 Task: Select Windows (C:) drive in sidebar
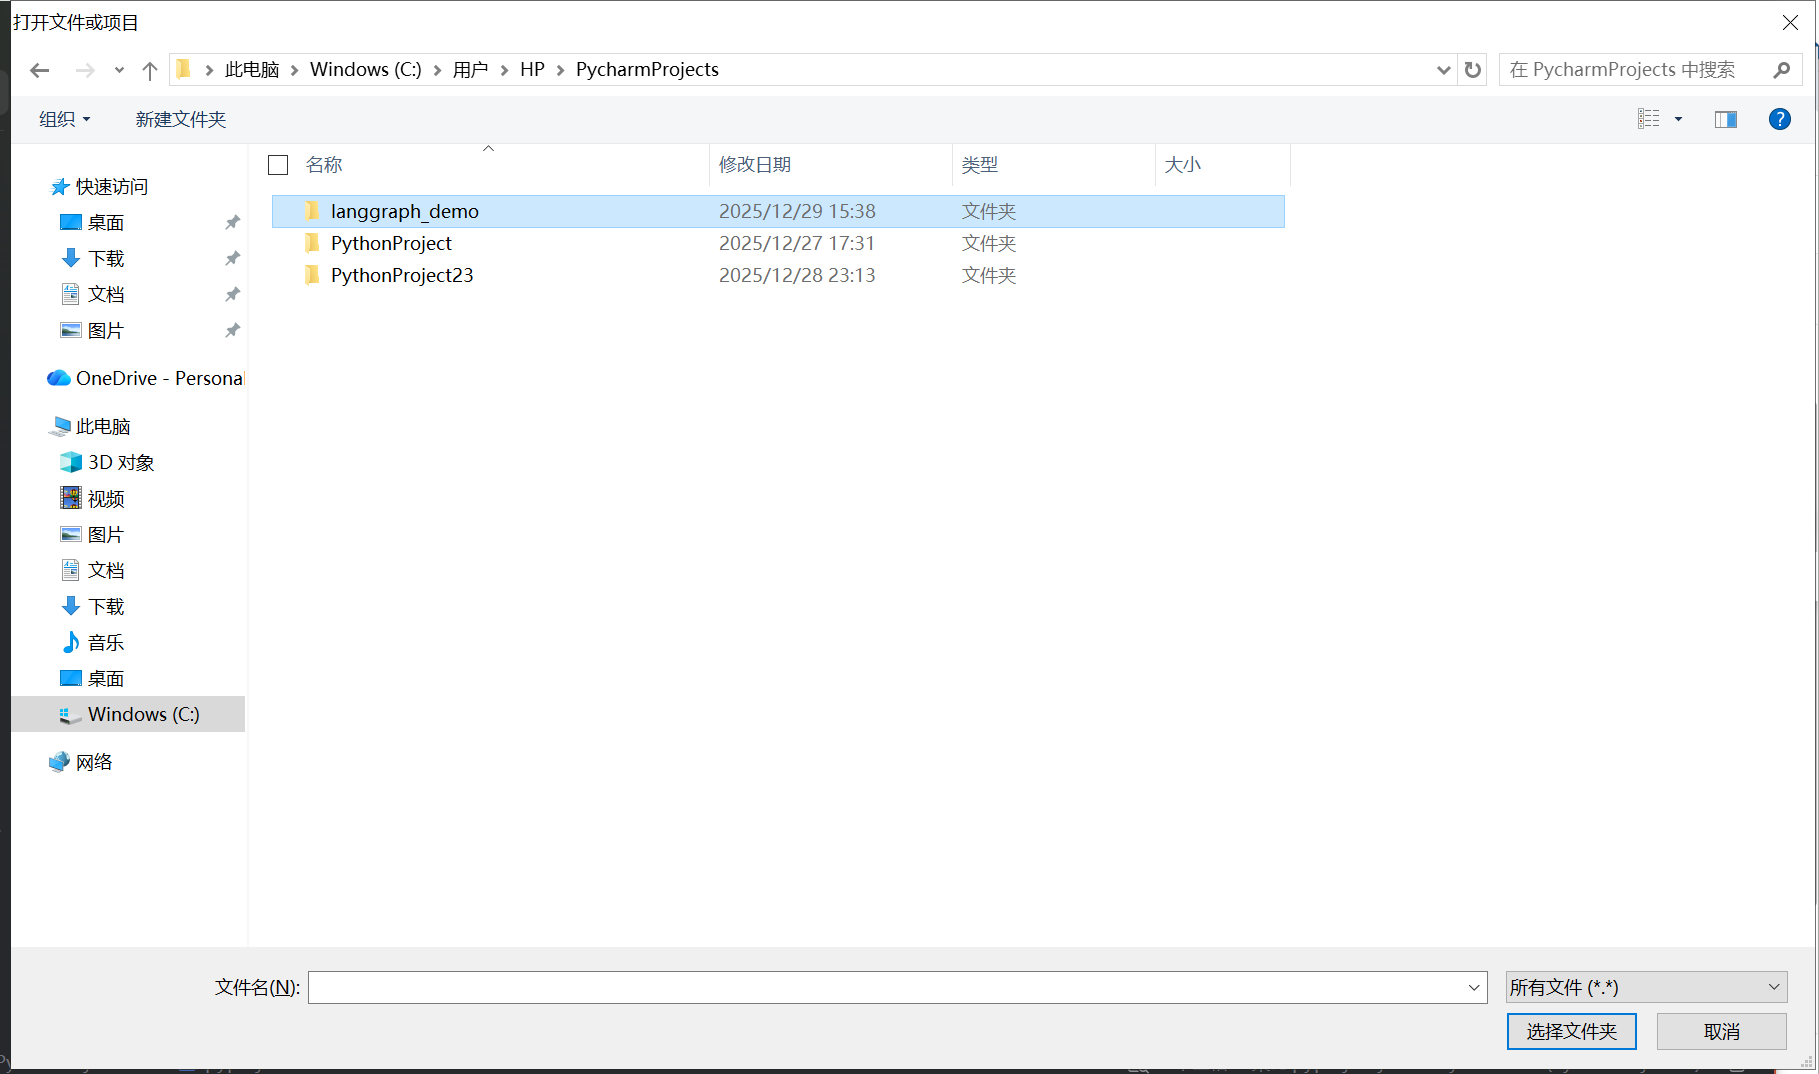[x=128, y=714]
